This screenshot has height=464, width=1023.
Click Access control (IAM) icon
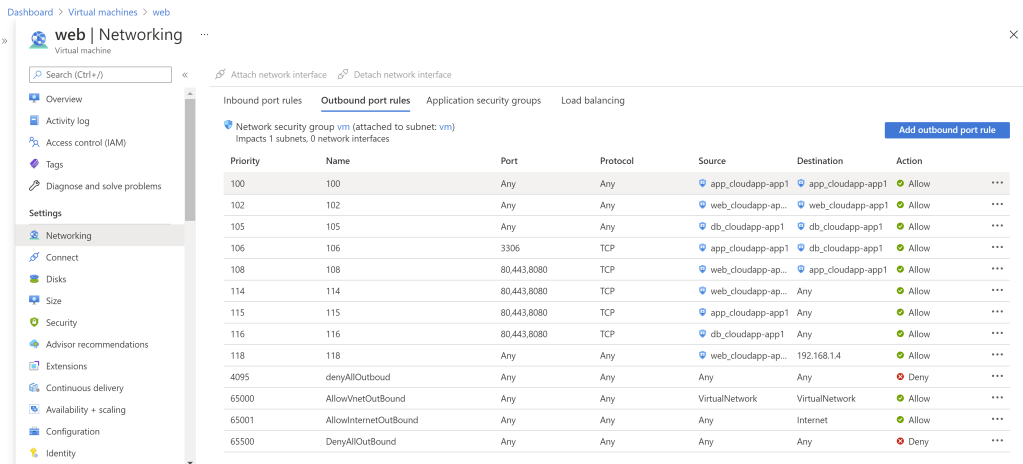pos(34,143)
